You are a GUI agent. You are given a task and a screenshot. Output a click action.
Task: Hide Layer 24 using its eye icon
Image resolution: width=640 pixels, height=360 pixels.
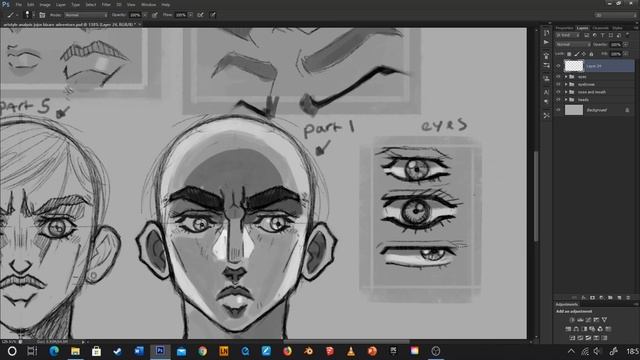click(x=558, y=66)
